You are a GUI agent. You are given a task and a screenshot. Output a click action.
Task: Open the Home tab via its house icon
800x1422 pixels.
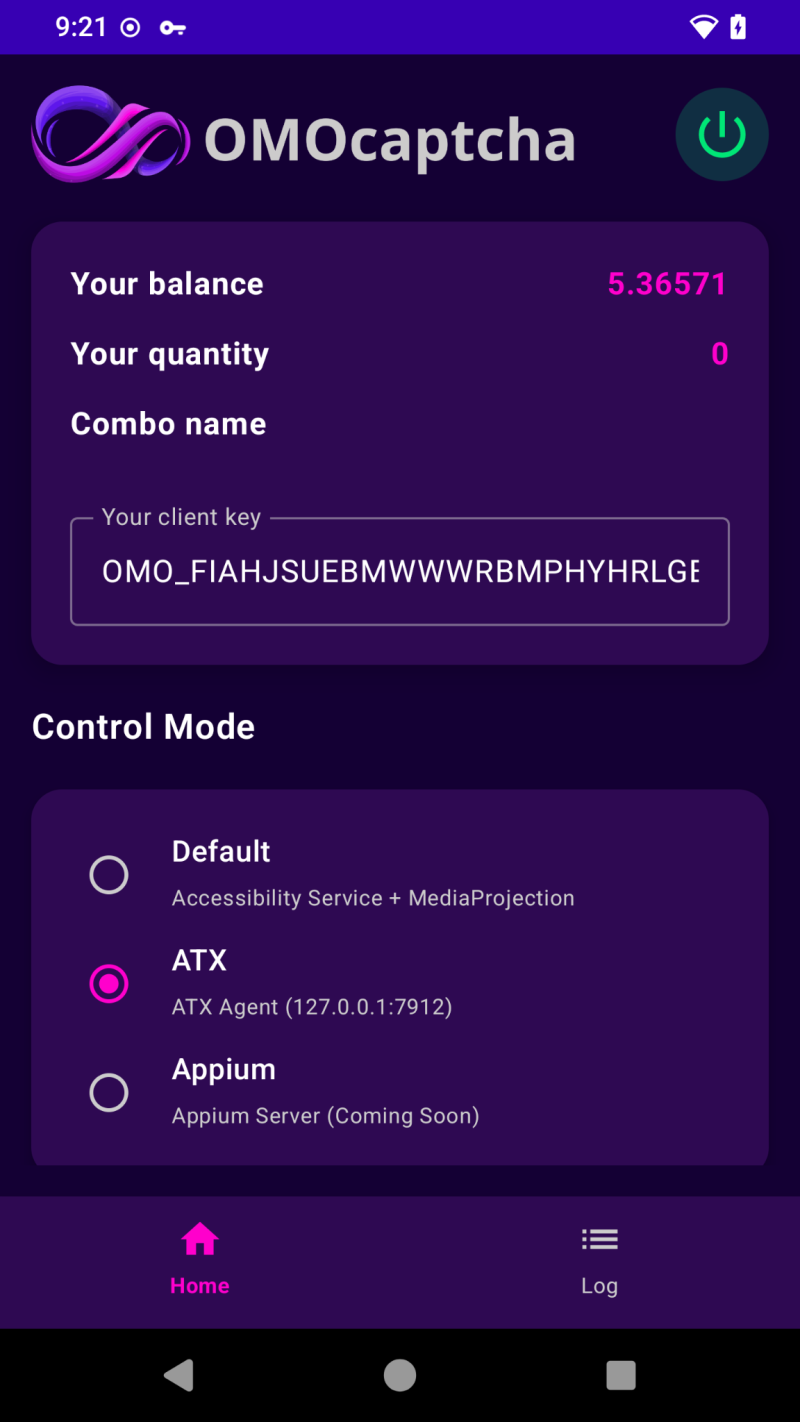(x=199, y=1238)
